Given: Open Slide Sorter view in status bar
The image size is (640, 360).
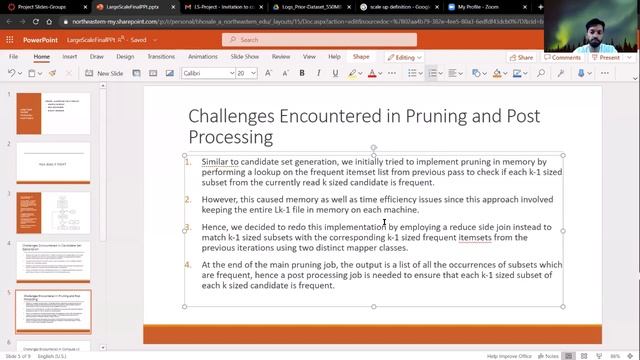Looking at the screenshot, I should [x=584, y=356].
